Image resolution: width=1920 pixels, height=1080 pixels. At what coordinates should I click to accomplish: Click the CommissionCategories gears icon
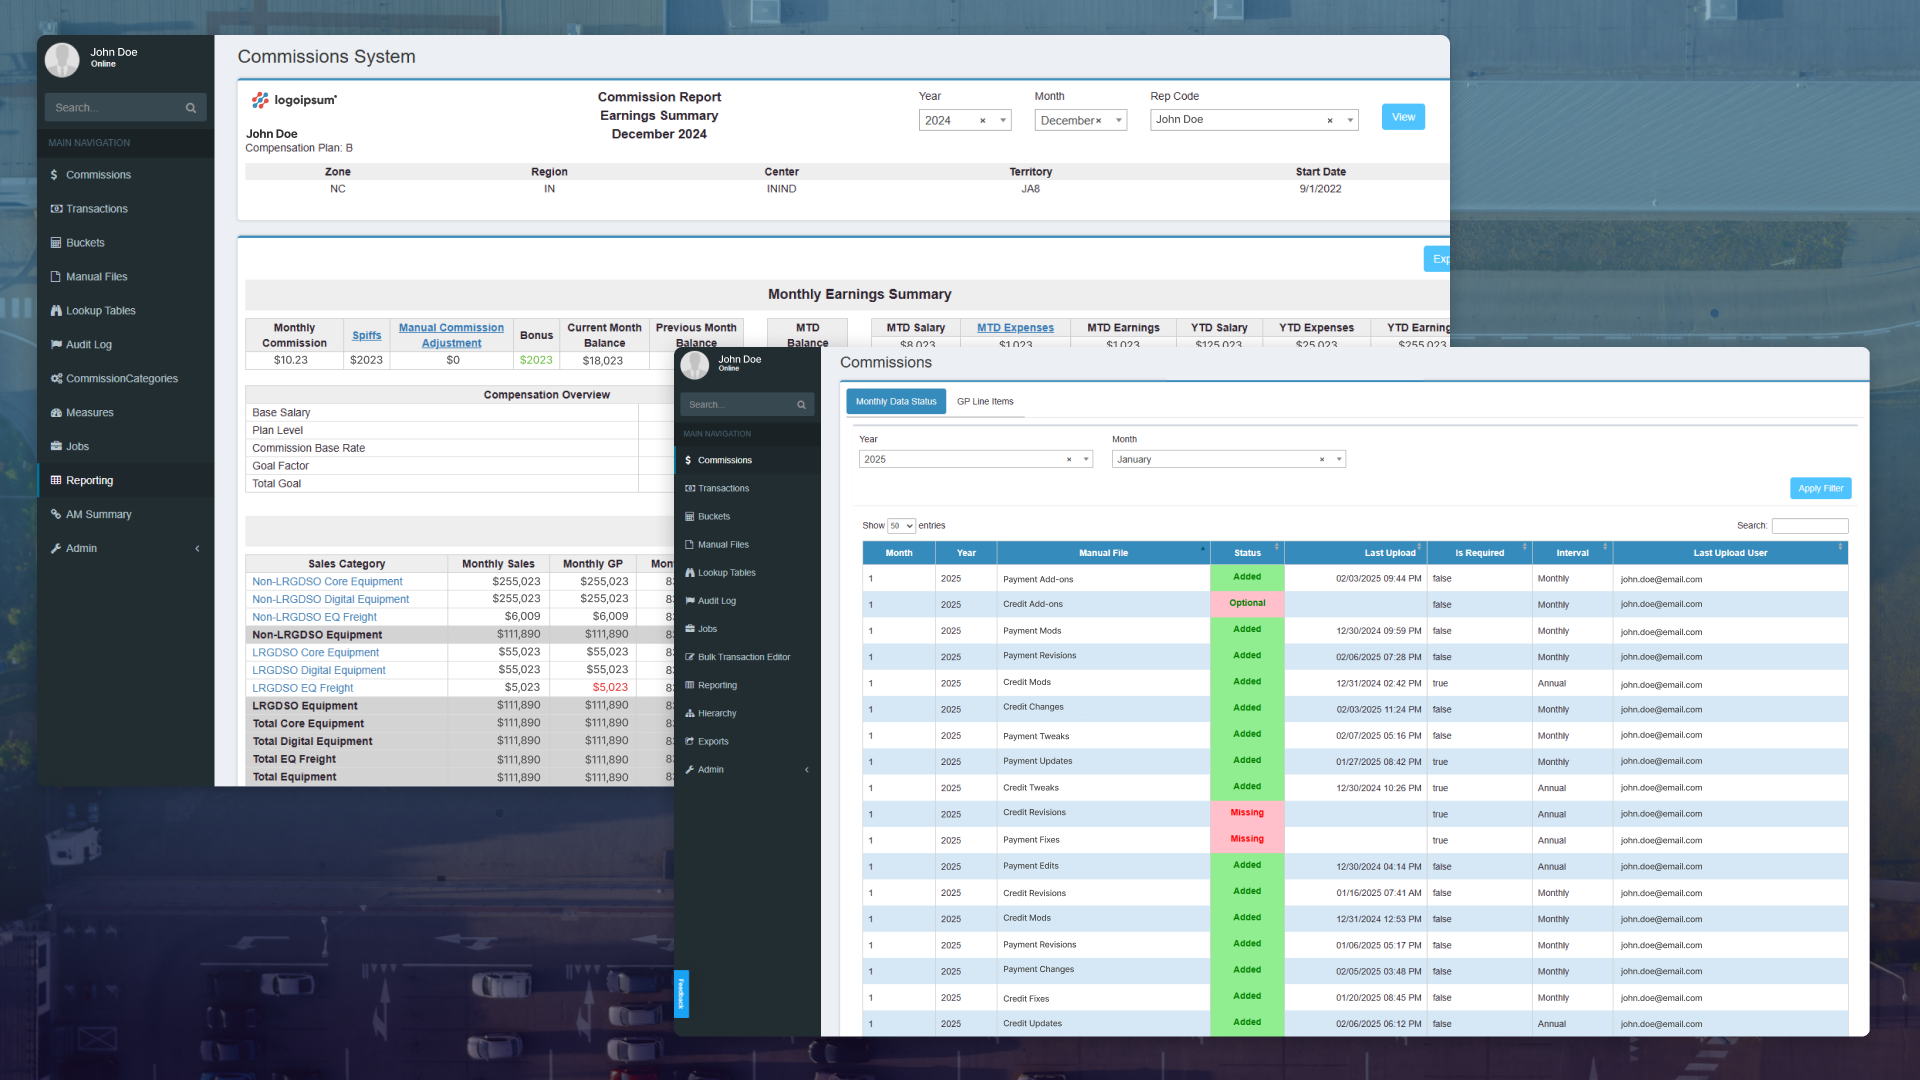pyautogui.click(x=56, y=379)
